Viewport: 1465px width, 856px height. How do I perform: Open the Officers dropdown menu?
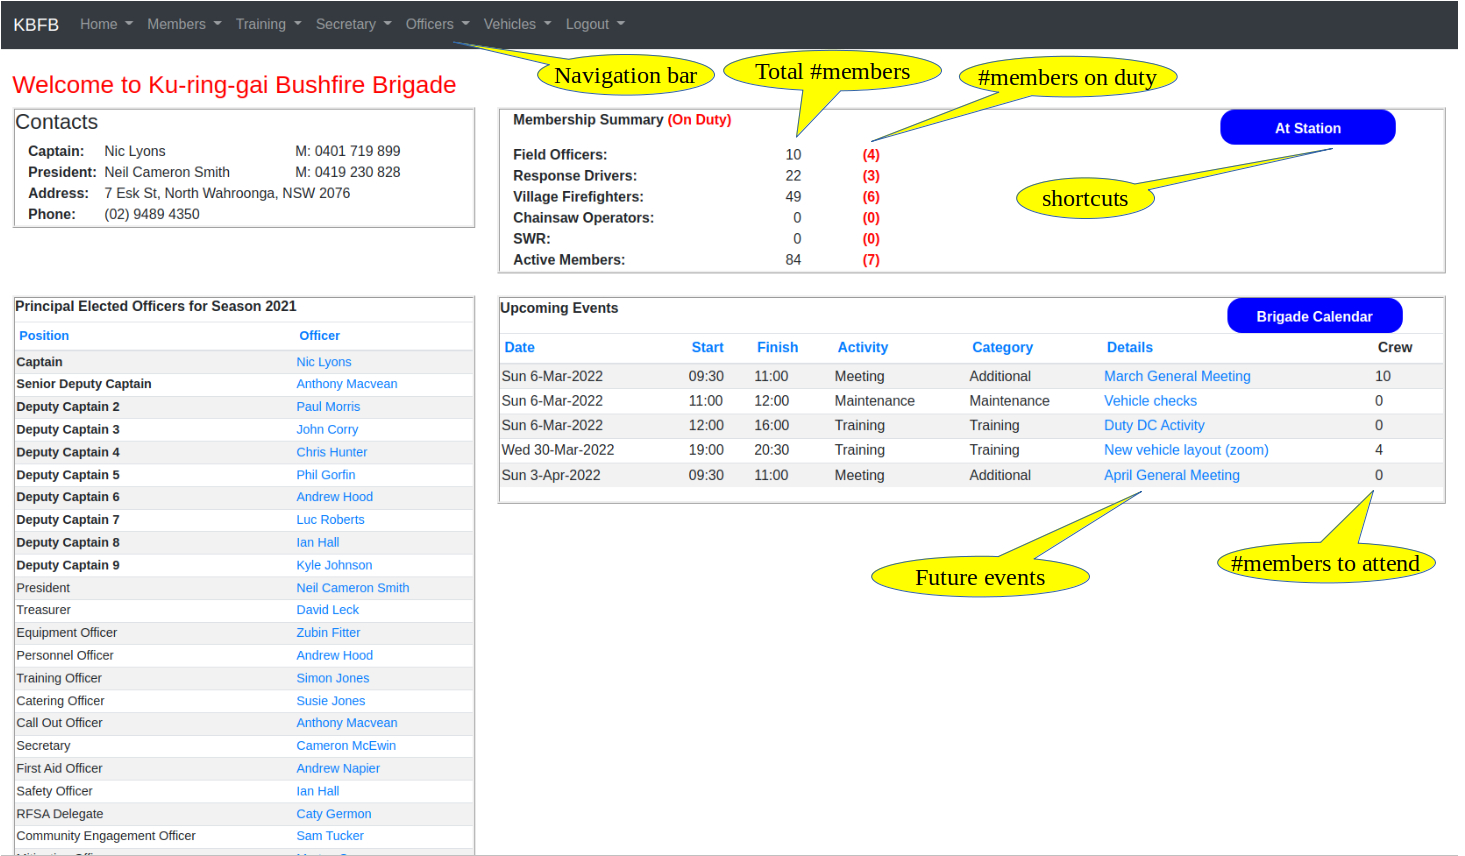pos(437,24)
